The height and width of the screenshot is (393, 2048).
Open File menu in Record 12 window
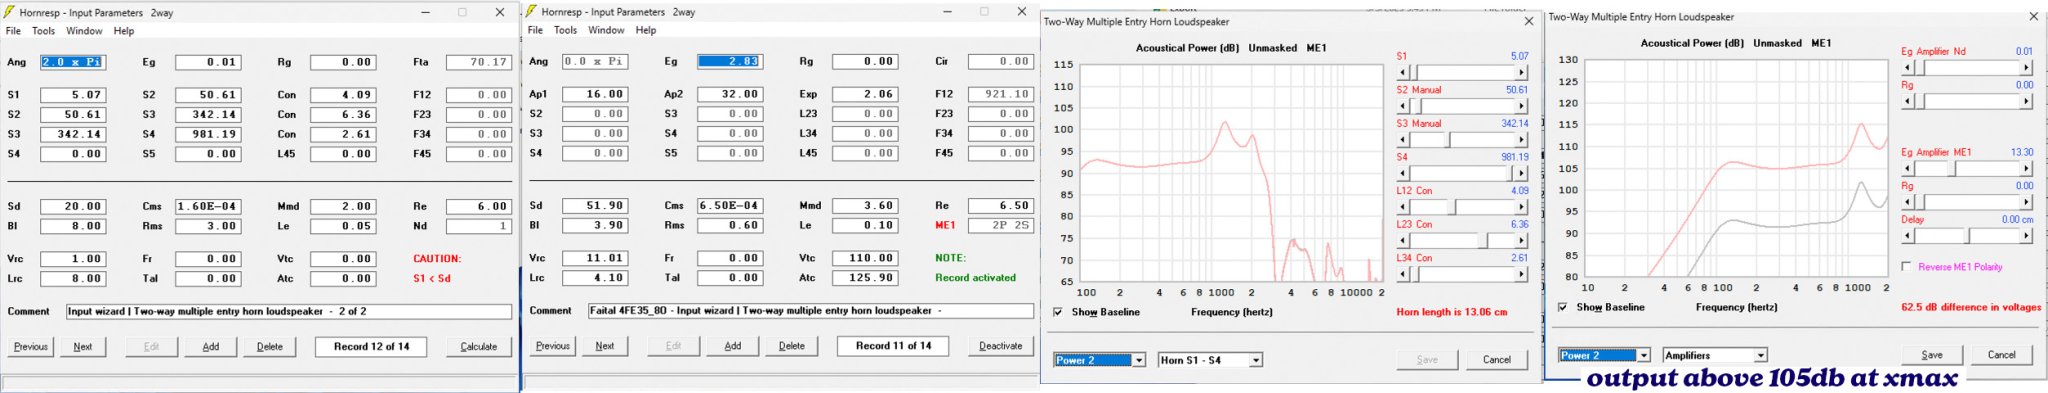click(x=13, y=31)
